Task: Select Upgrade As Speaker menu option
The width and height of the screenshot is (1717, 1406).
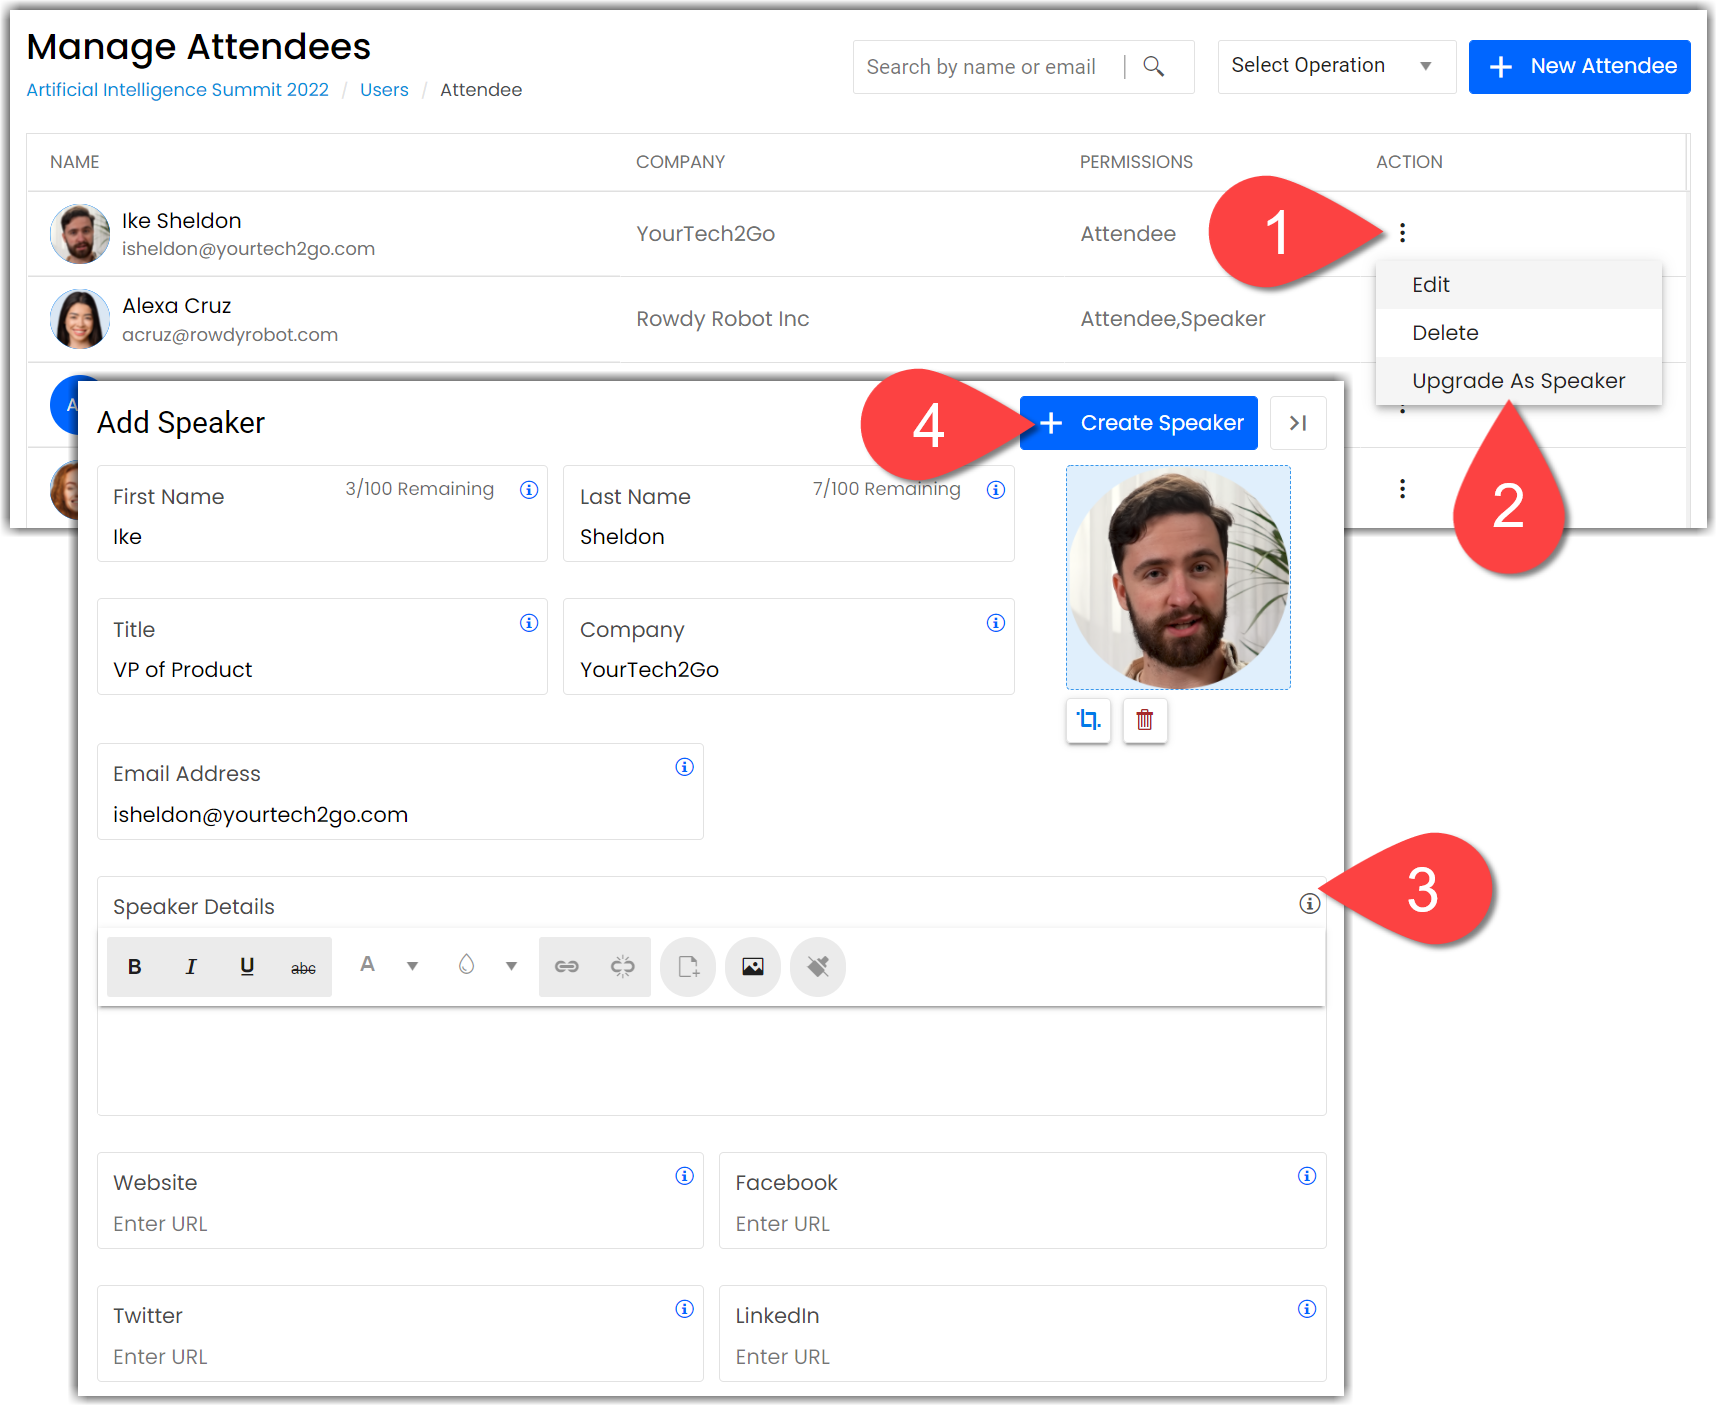Action: [1518, 381]
